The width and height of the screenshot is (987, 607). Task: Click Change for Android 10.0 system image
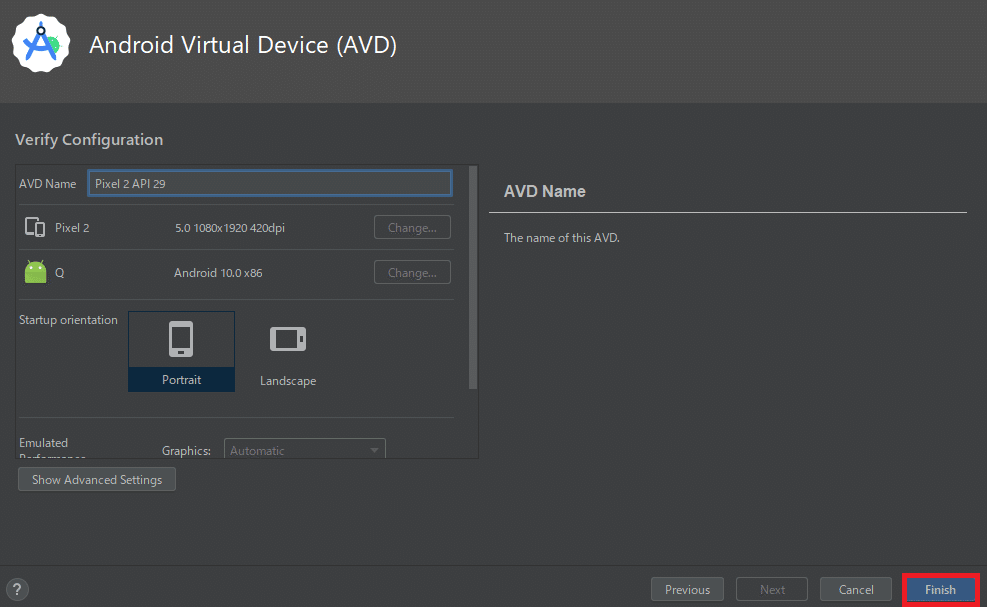click(412, 272)
